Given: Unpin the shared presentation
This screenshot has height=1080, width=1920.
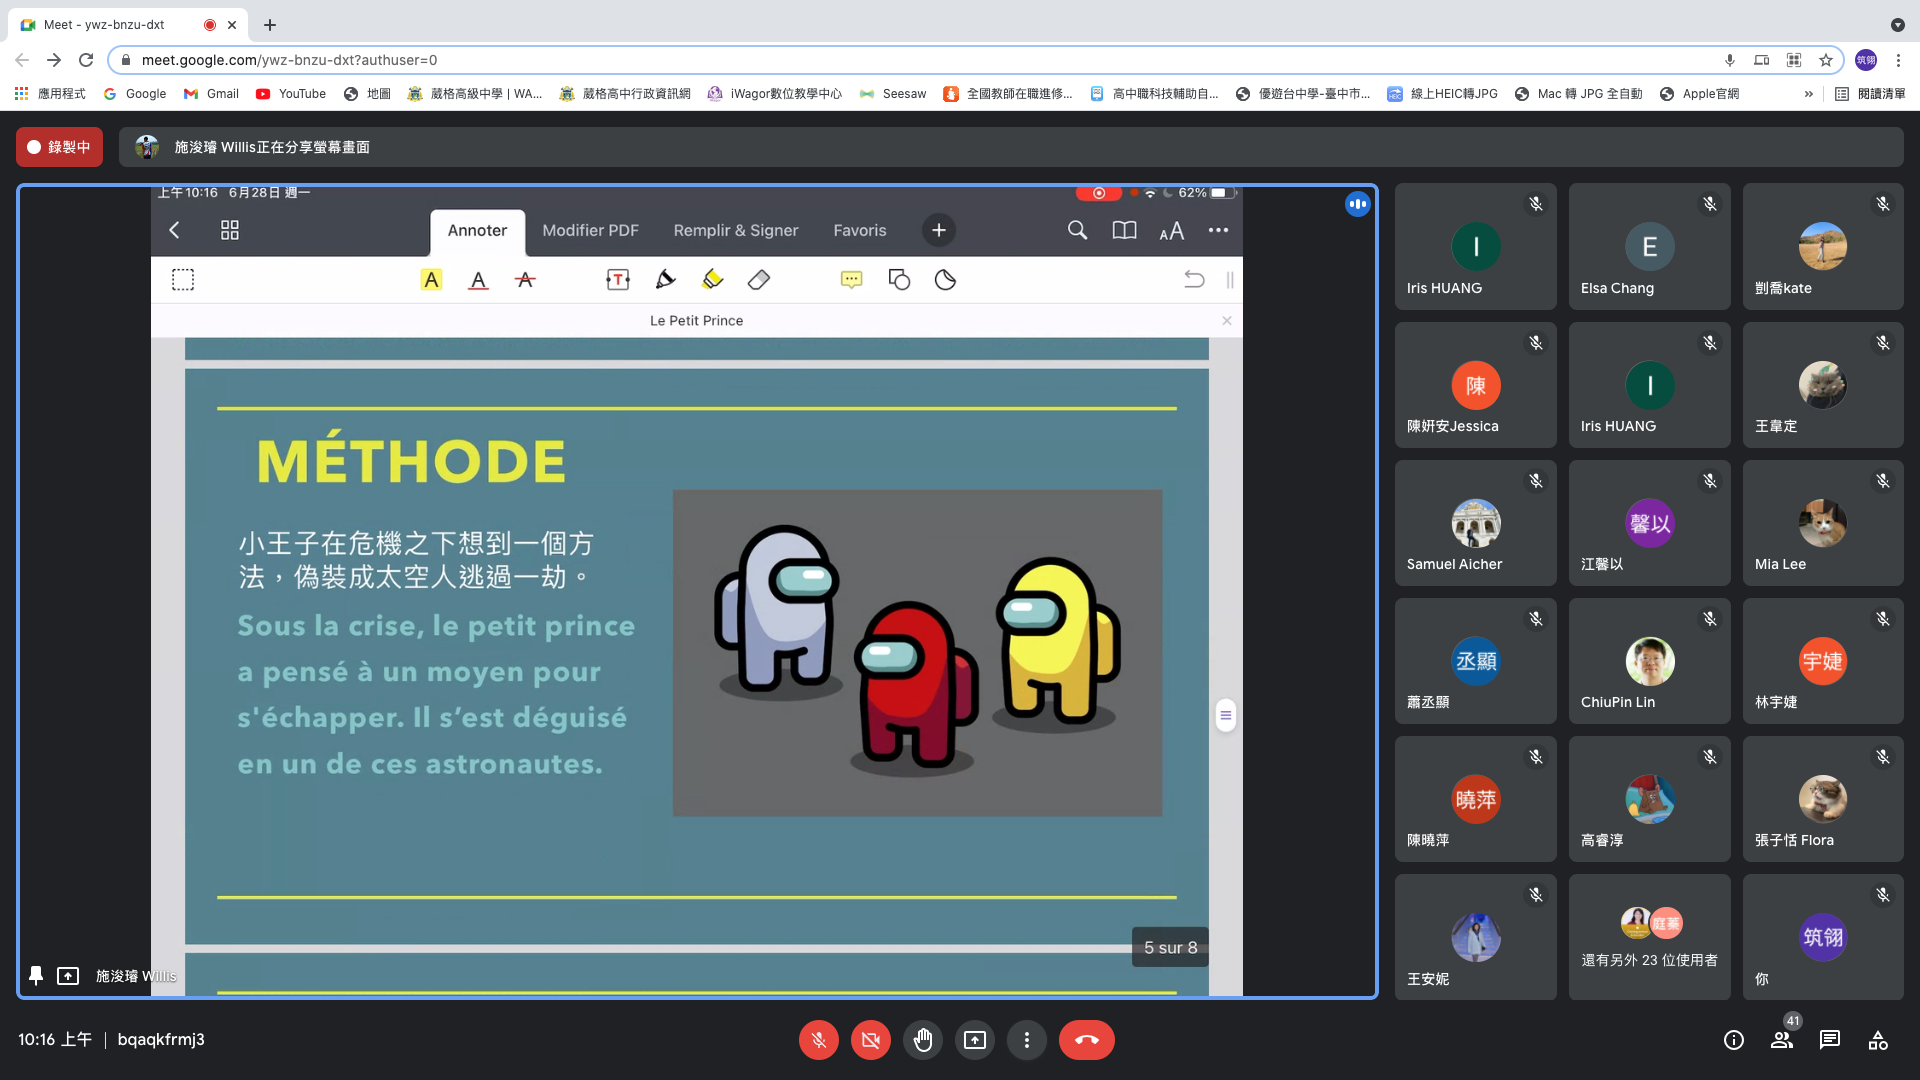Looking at the screenshot, I should tap(36, 975).
